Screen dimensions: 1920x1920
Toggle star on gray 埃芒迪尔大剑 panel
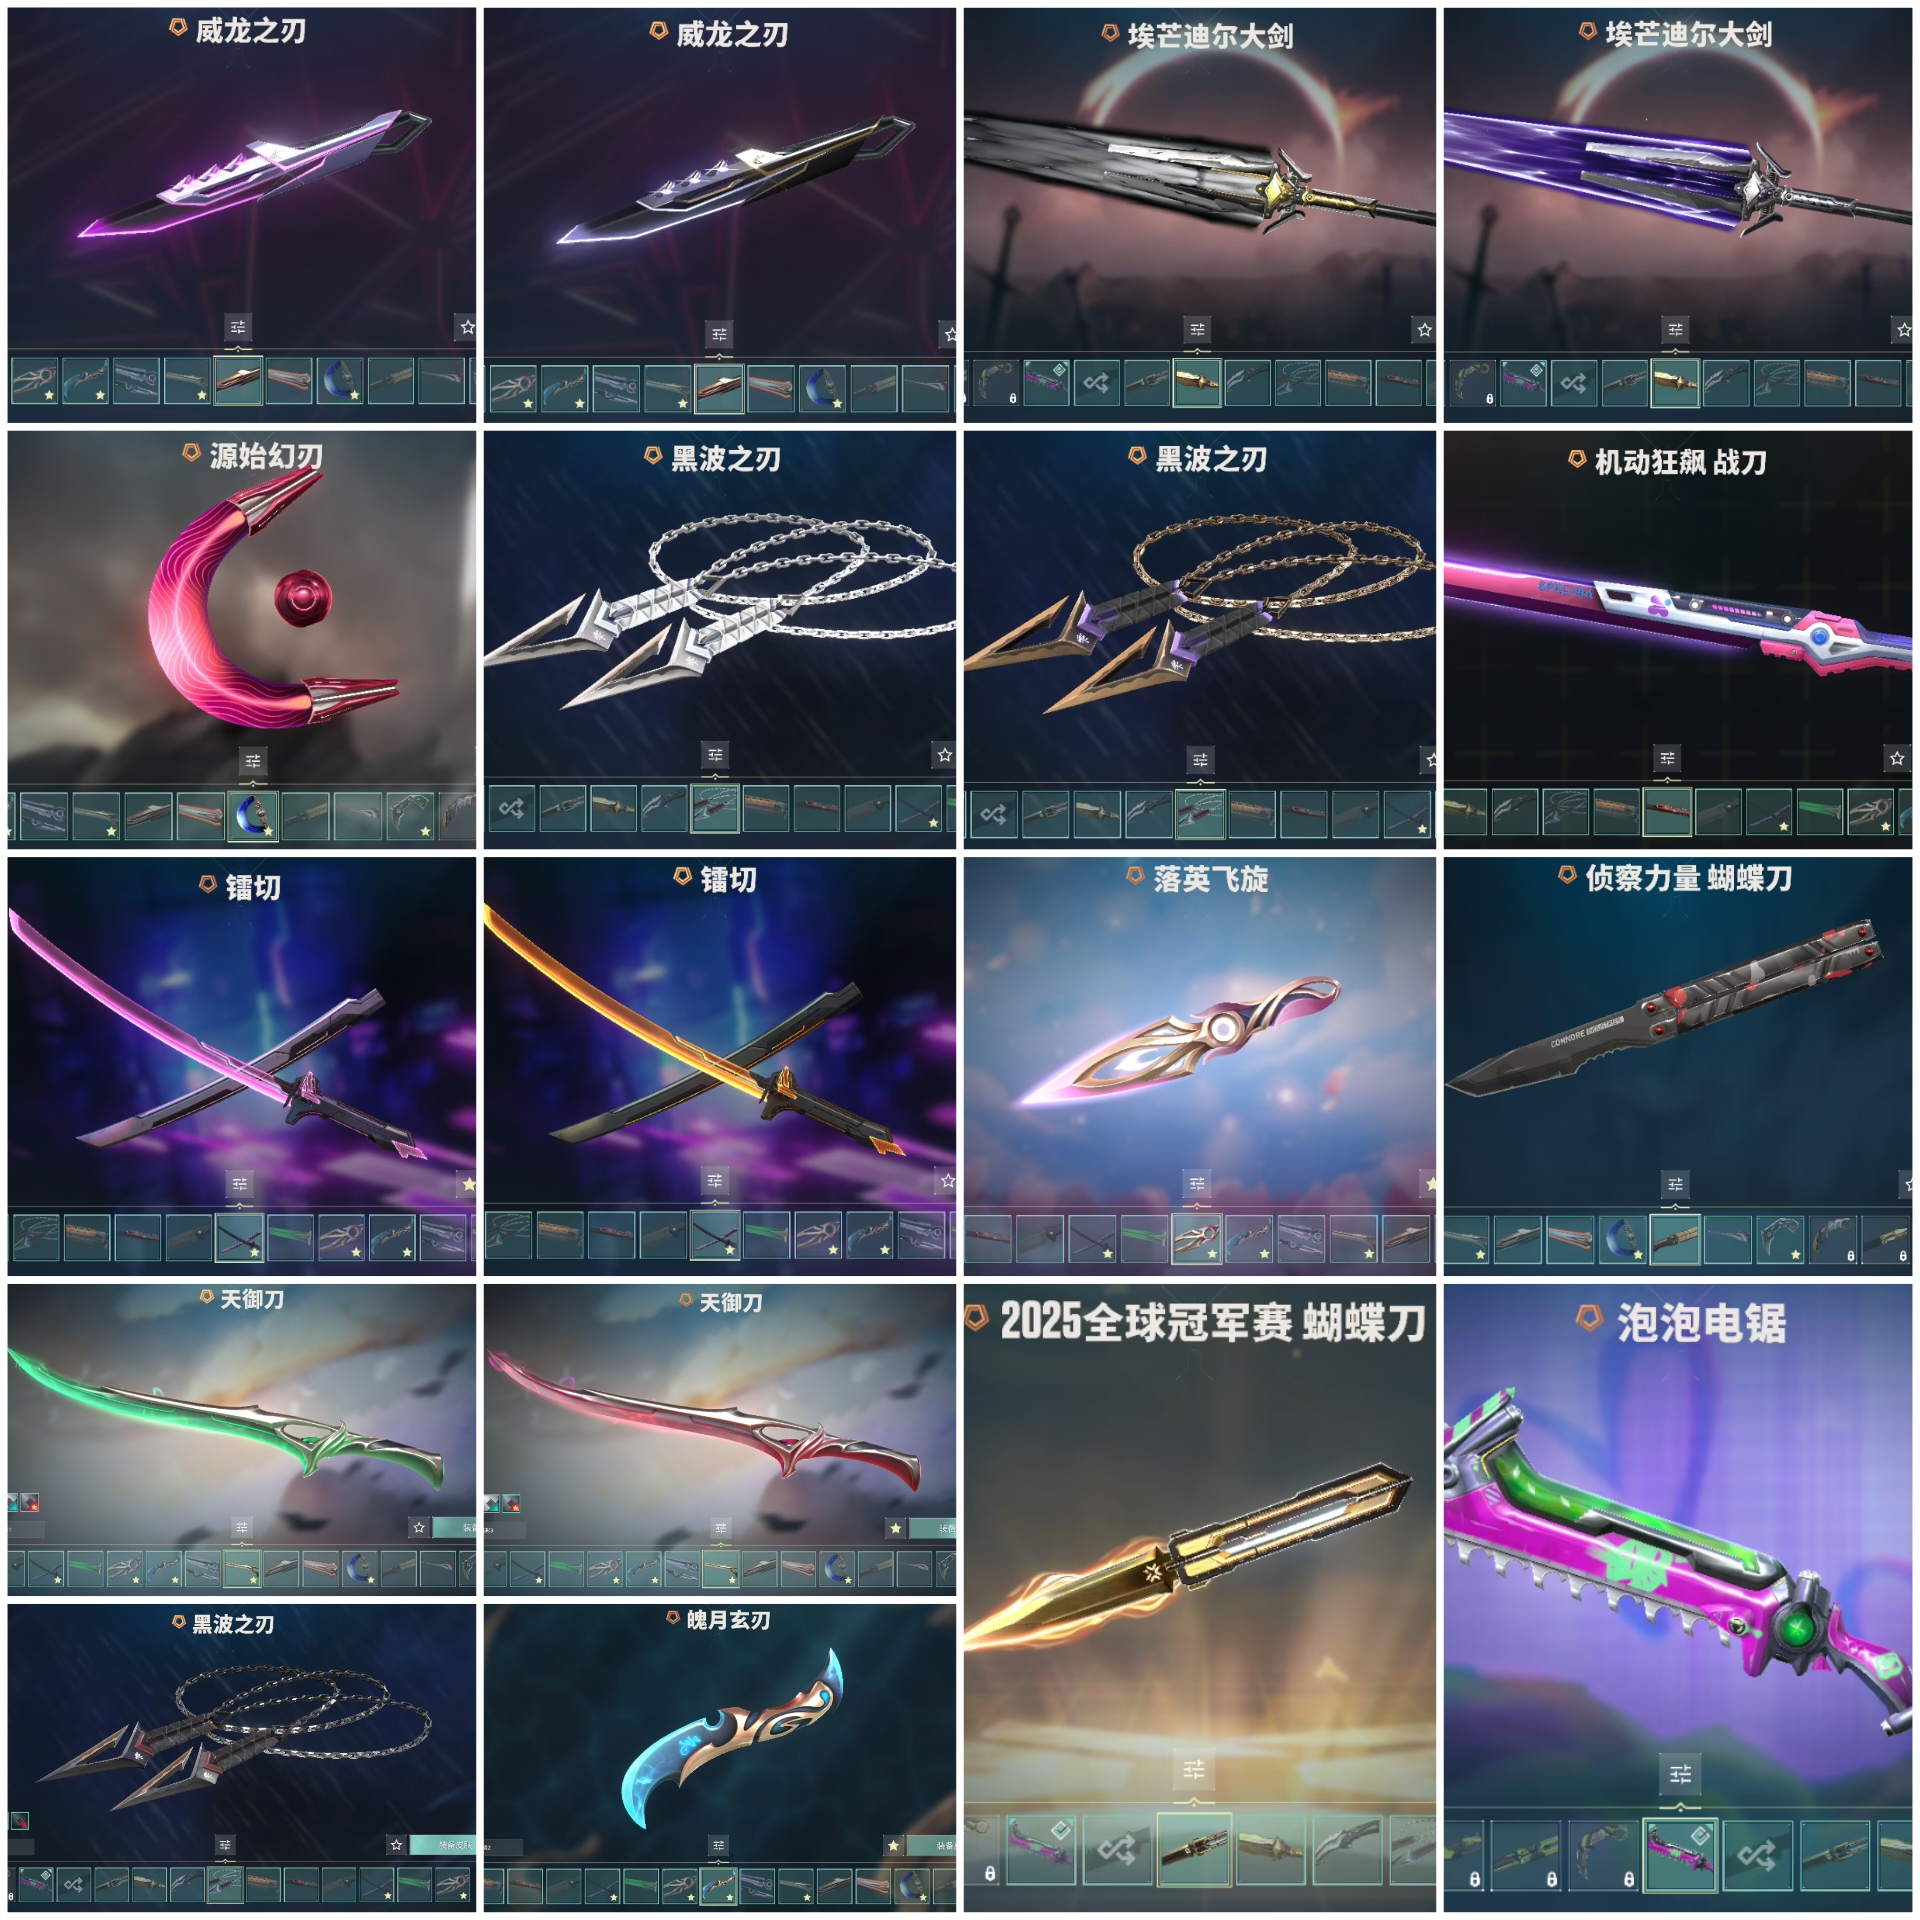[x=1424, y=329]
